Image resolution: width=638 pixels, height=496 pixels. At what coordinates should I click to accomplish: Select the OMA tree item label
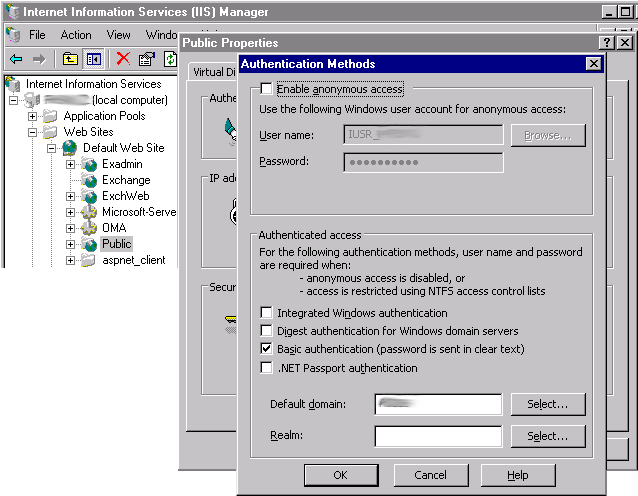tap(114, 228)
